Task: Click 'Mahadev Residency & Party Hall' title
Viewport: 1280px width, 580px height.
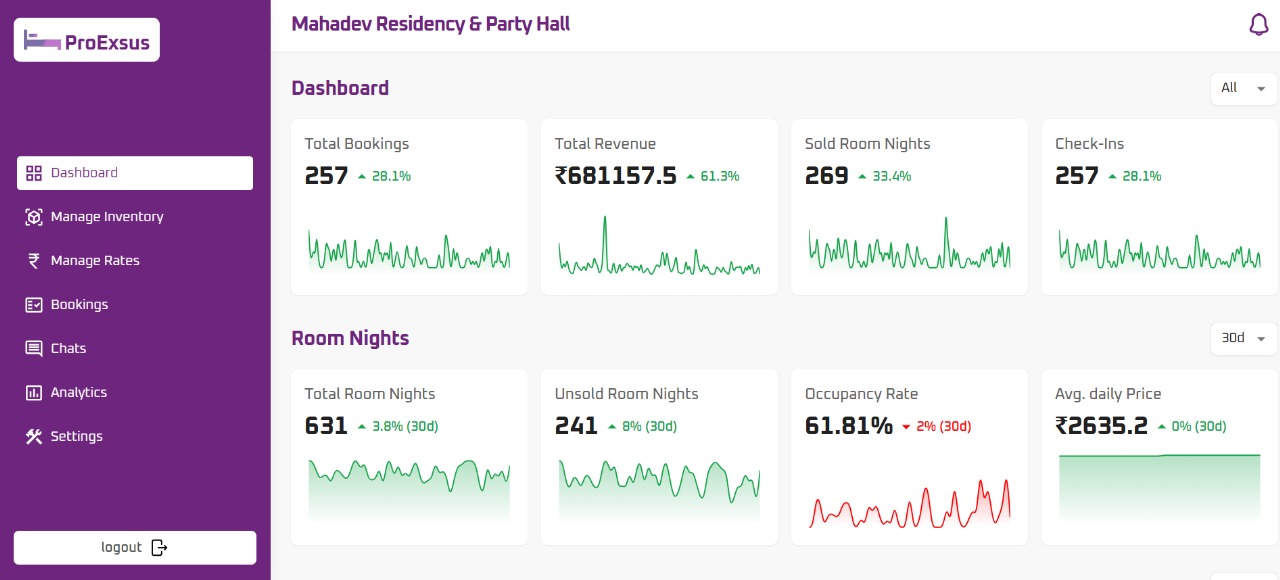Action: [x=431, y=24]
